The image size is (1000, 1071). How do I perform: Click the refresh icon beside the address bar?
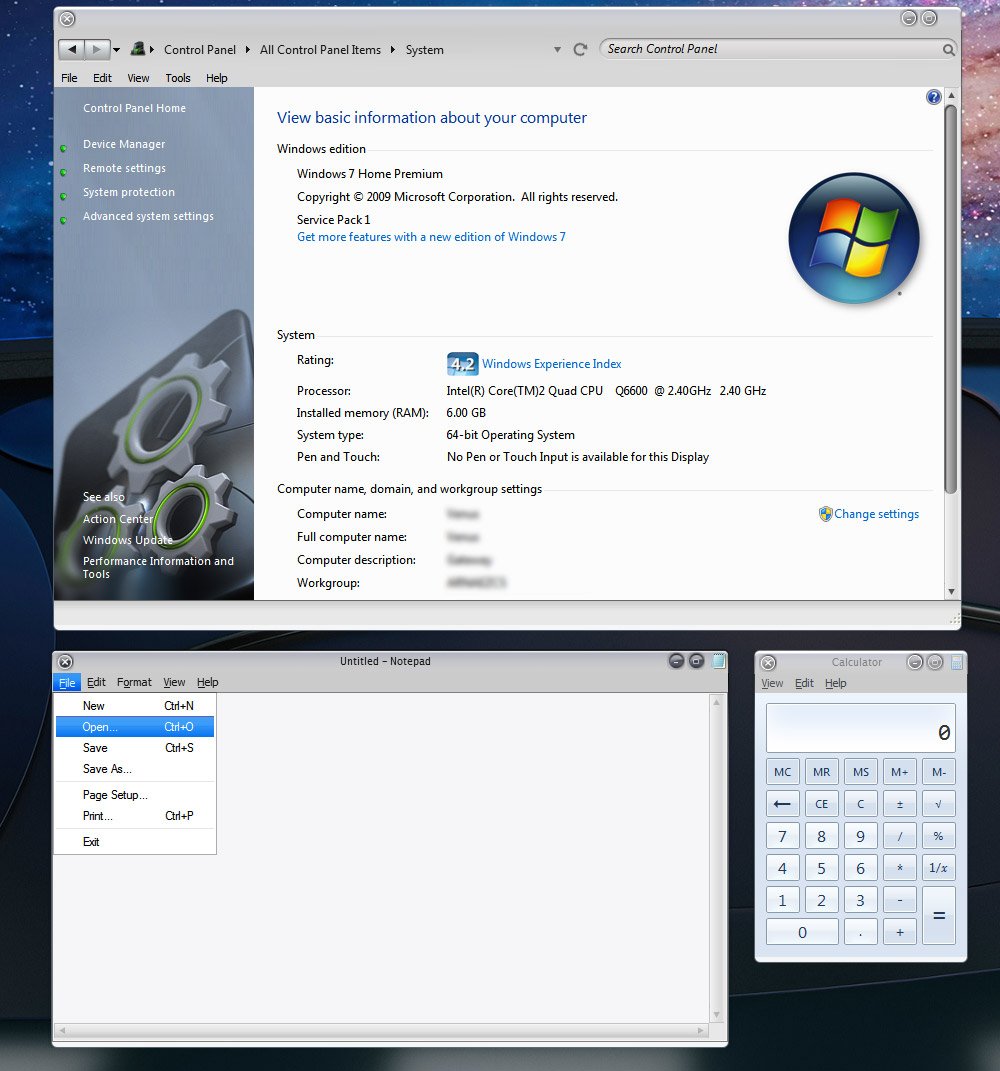[580, 49]
